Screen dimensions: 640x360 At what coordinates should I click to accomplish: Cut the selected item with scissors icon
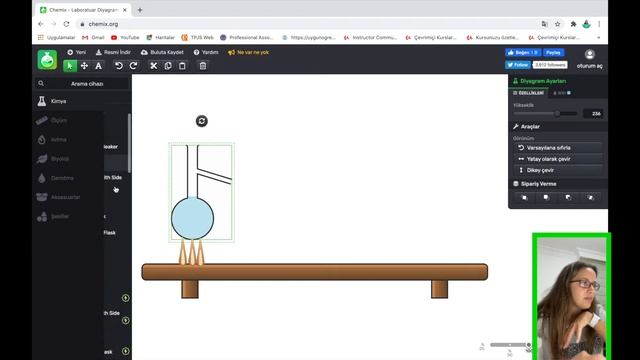[153, 66]
